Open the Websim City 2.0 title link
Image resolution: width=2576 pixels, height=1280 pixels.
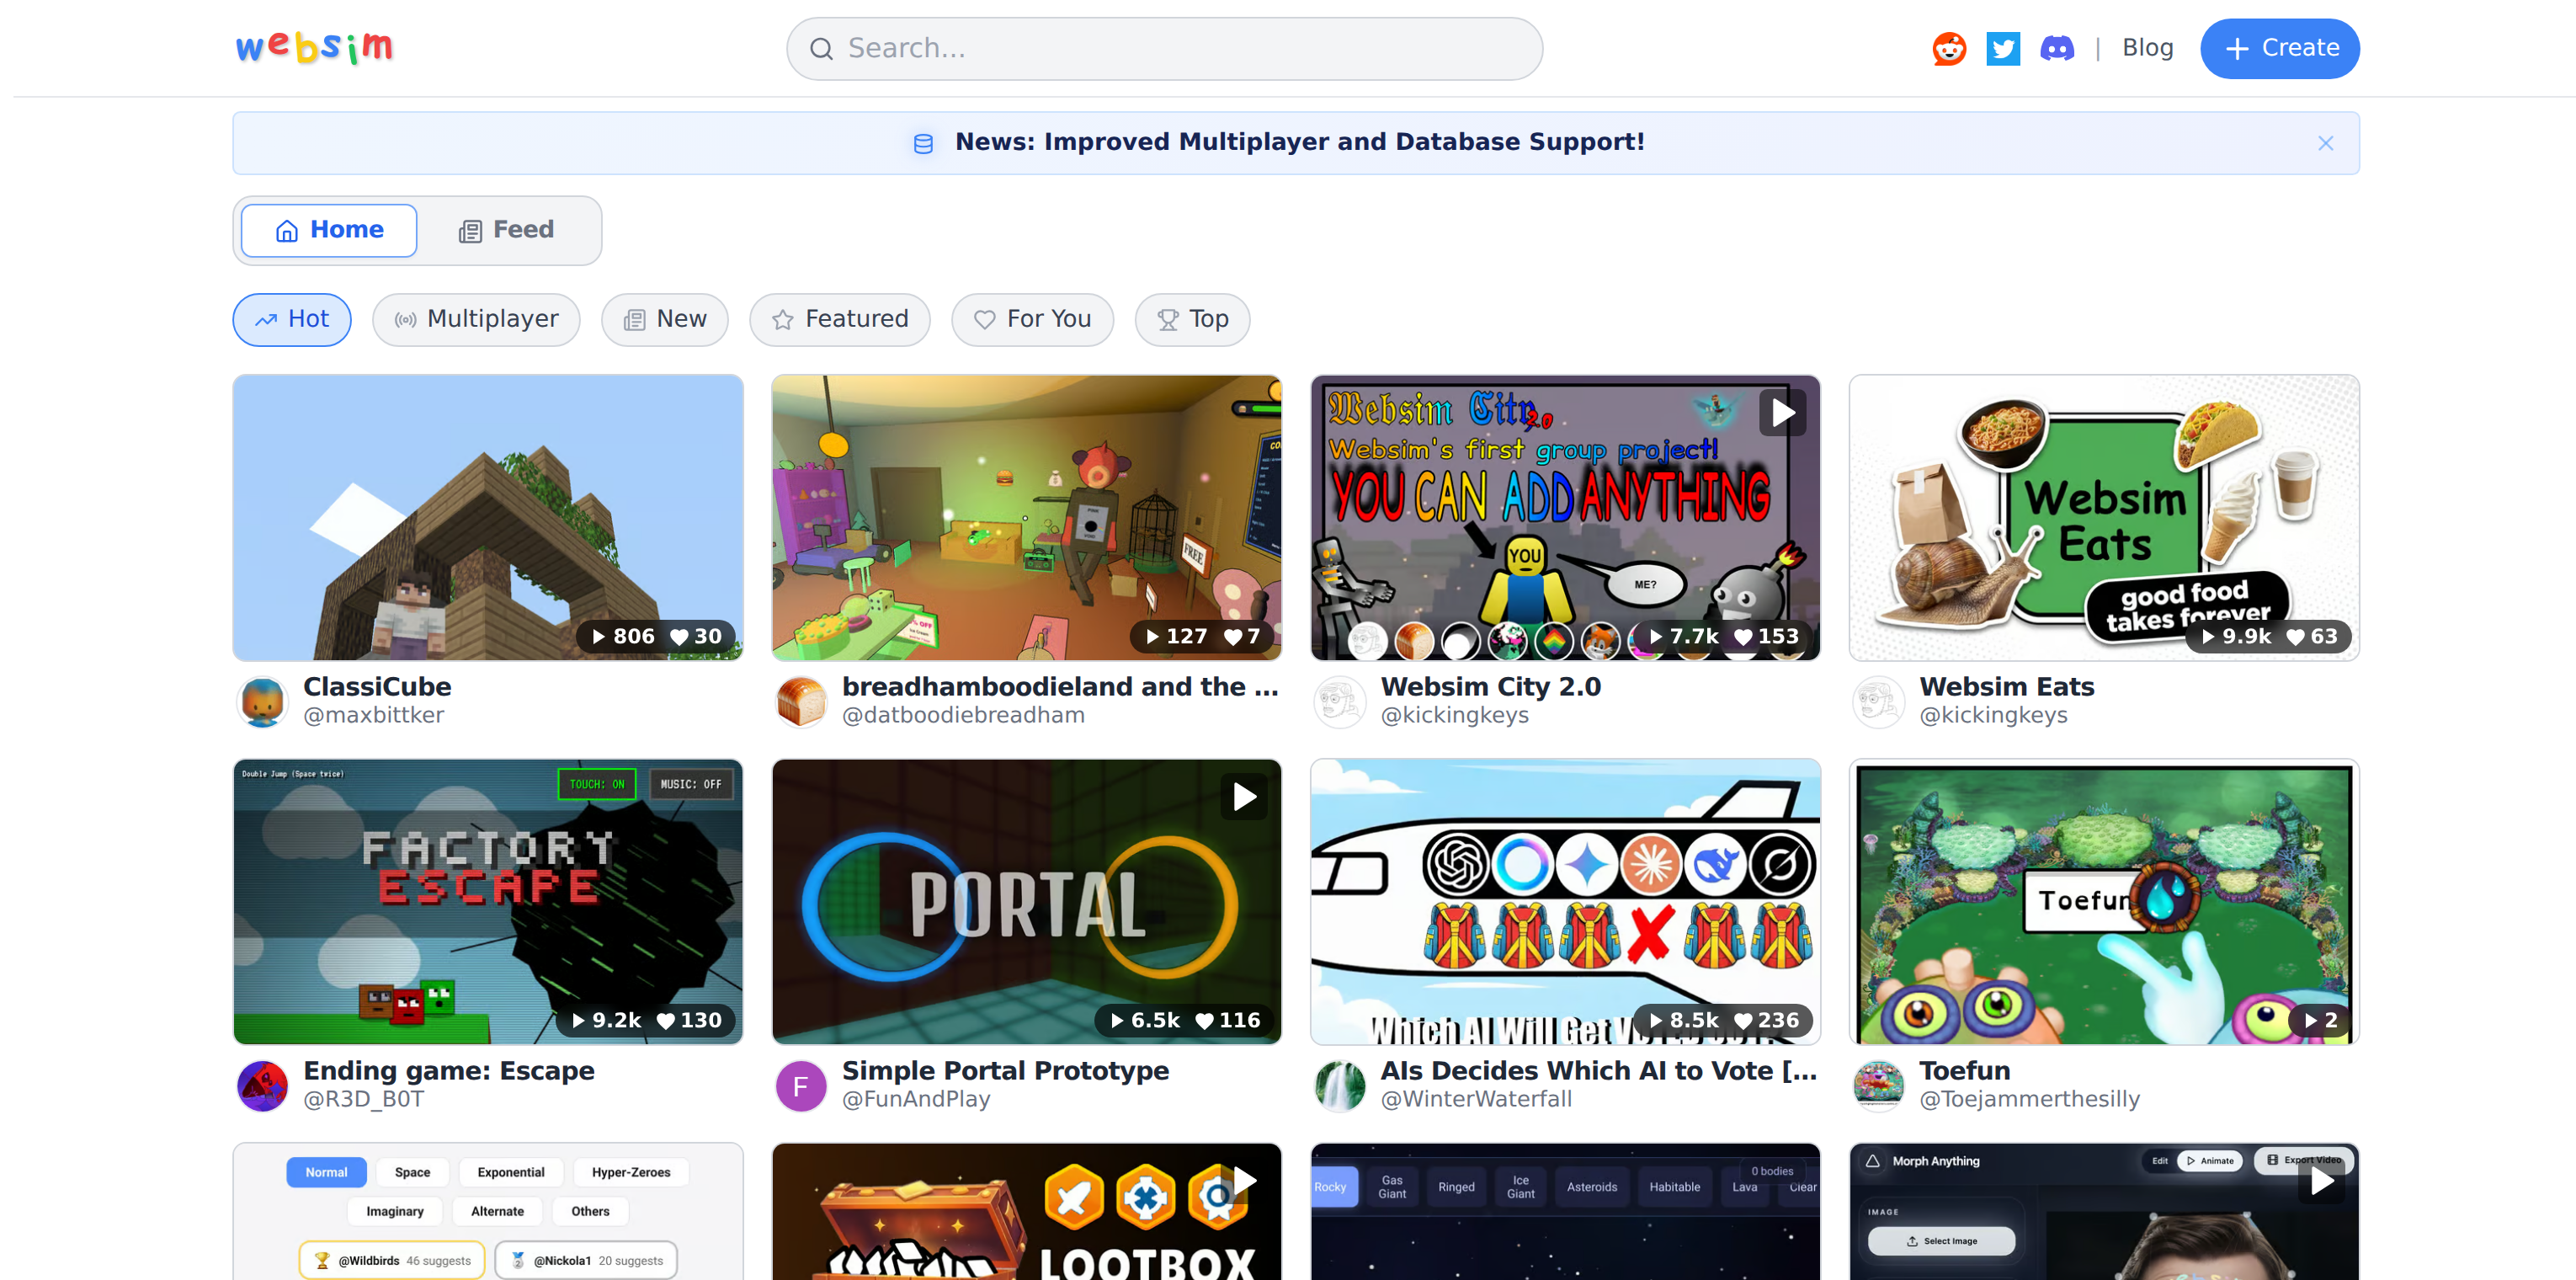click(1490, 687)
